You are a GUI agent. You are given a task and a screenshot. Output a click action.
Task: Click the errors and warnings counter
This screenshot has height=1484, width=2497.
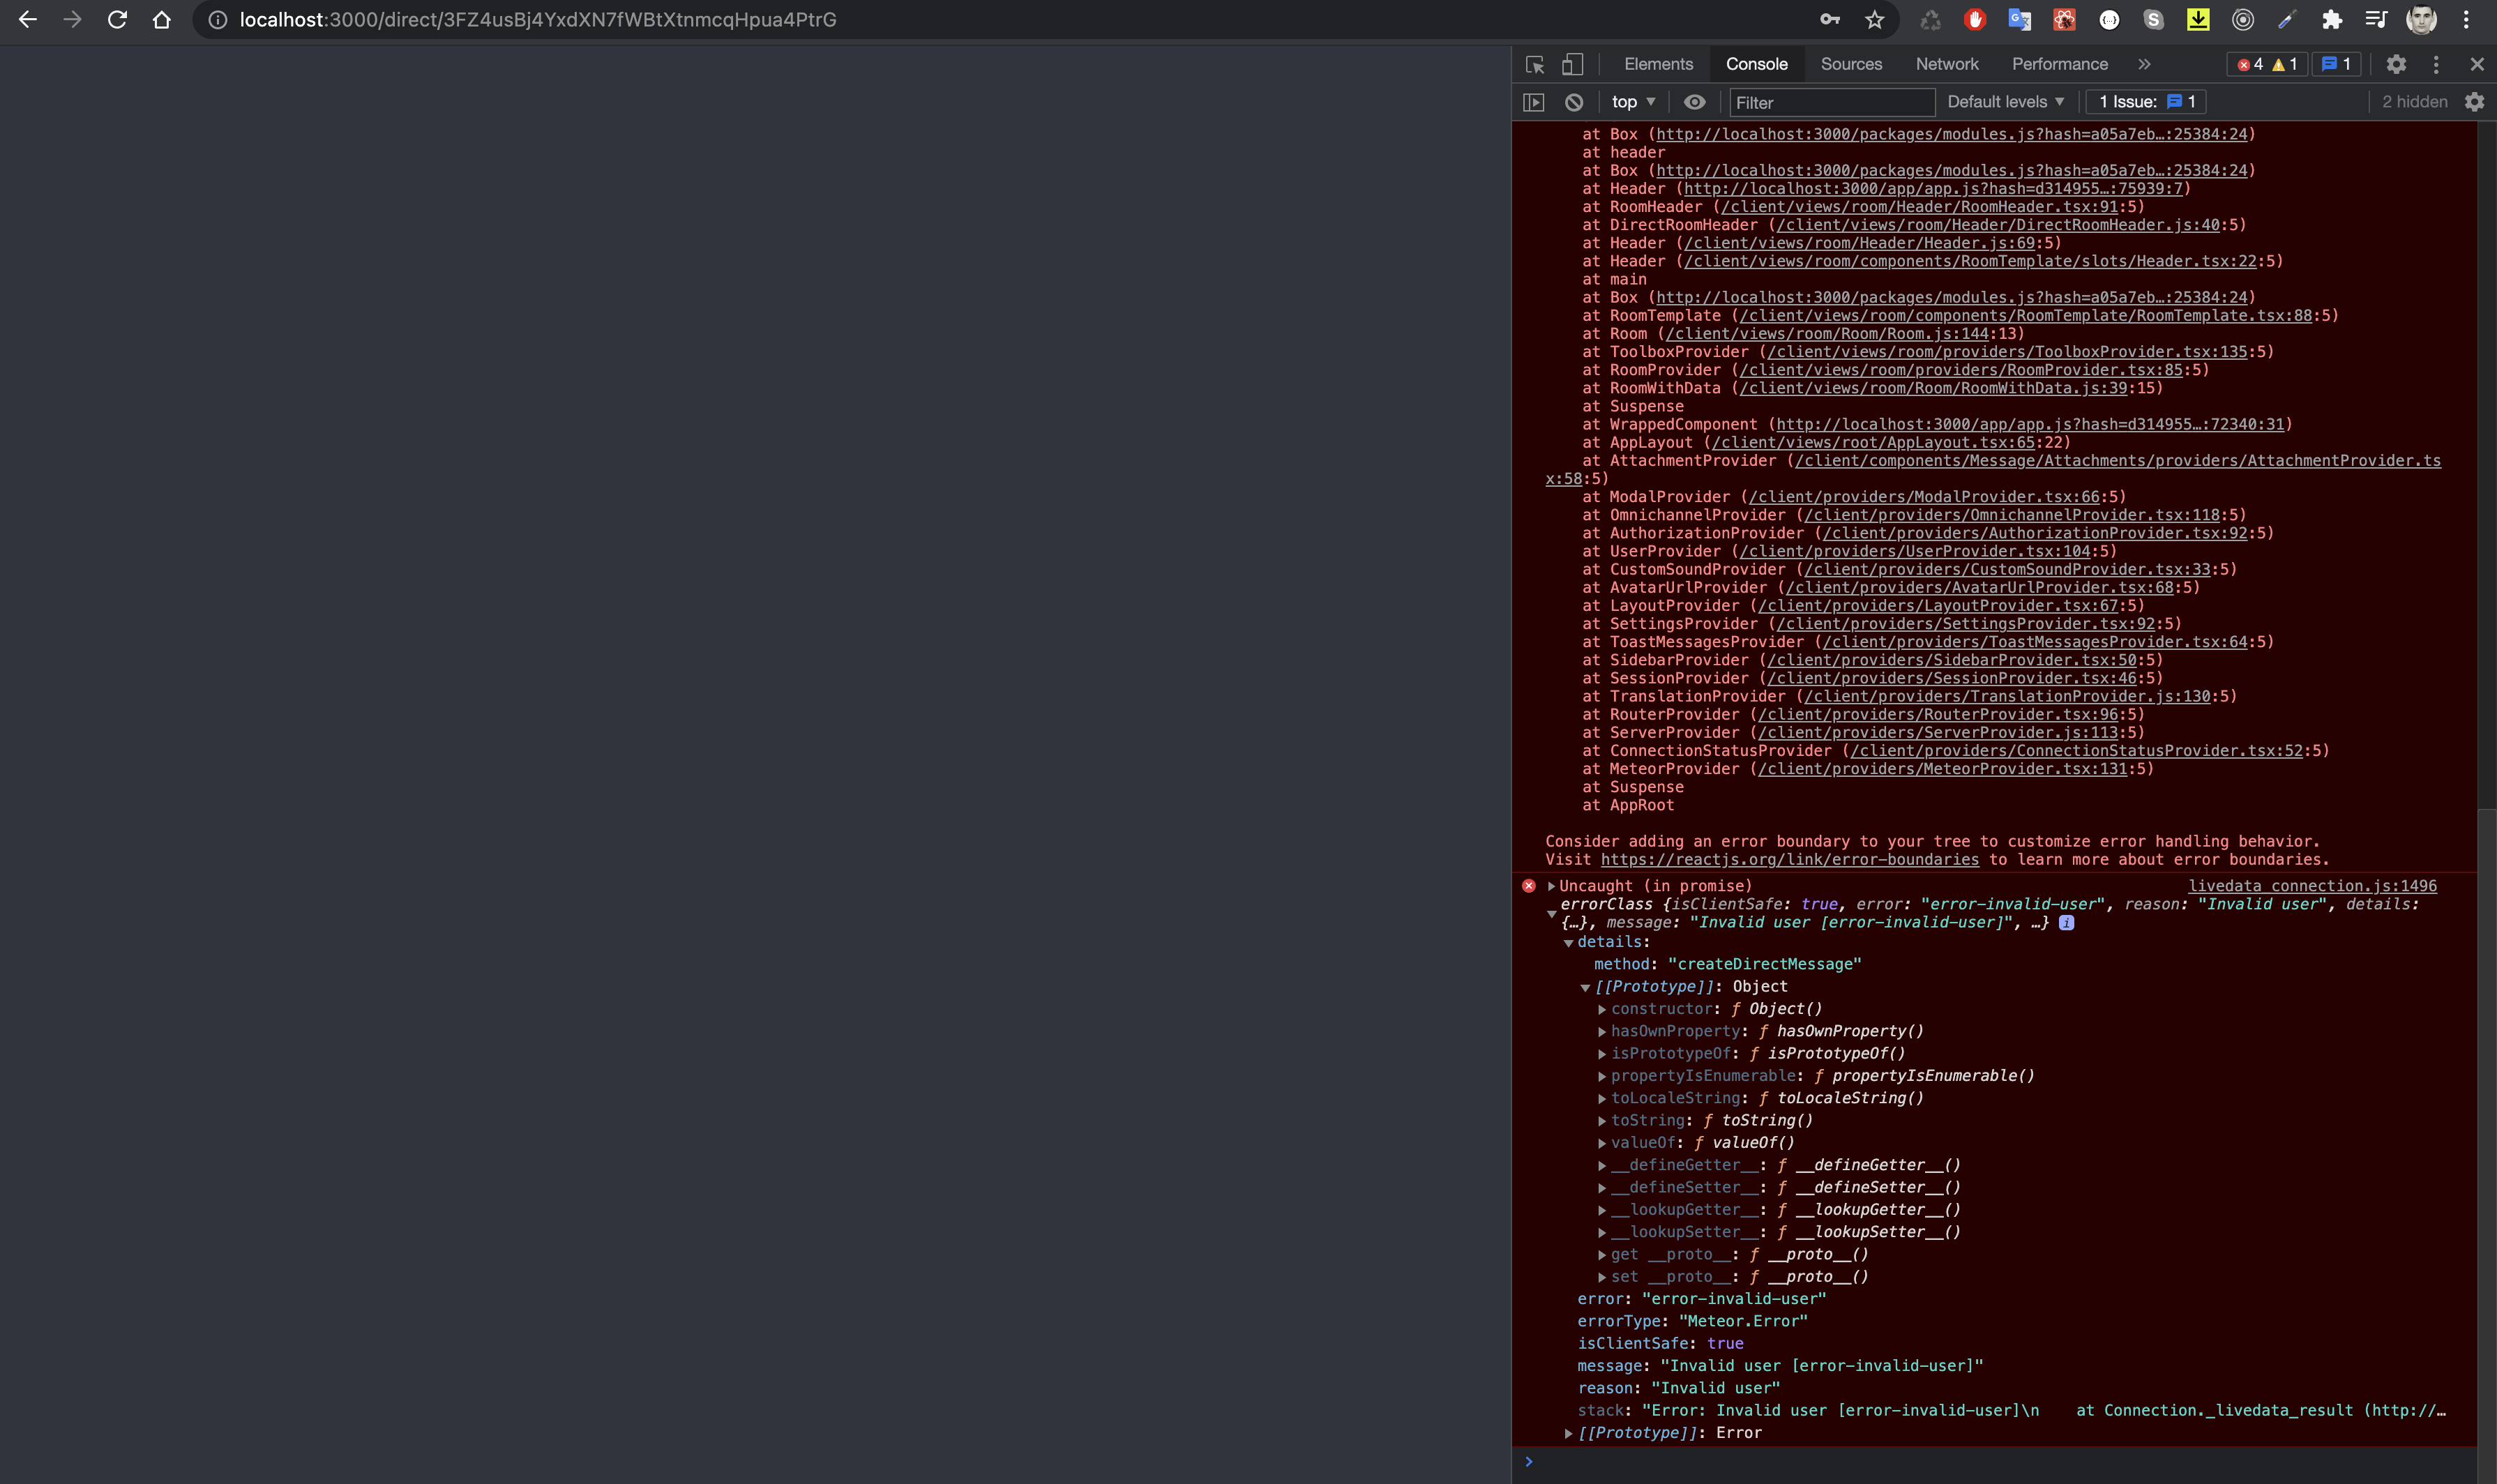tap(2267, 65)
